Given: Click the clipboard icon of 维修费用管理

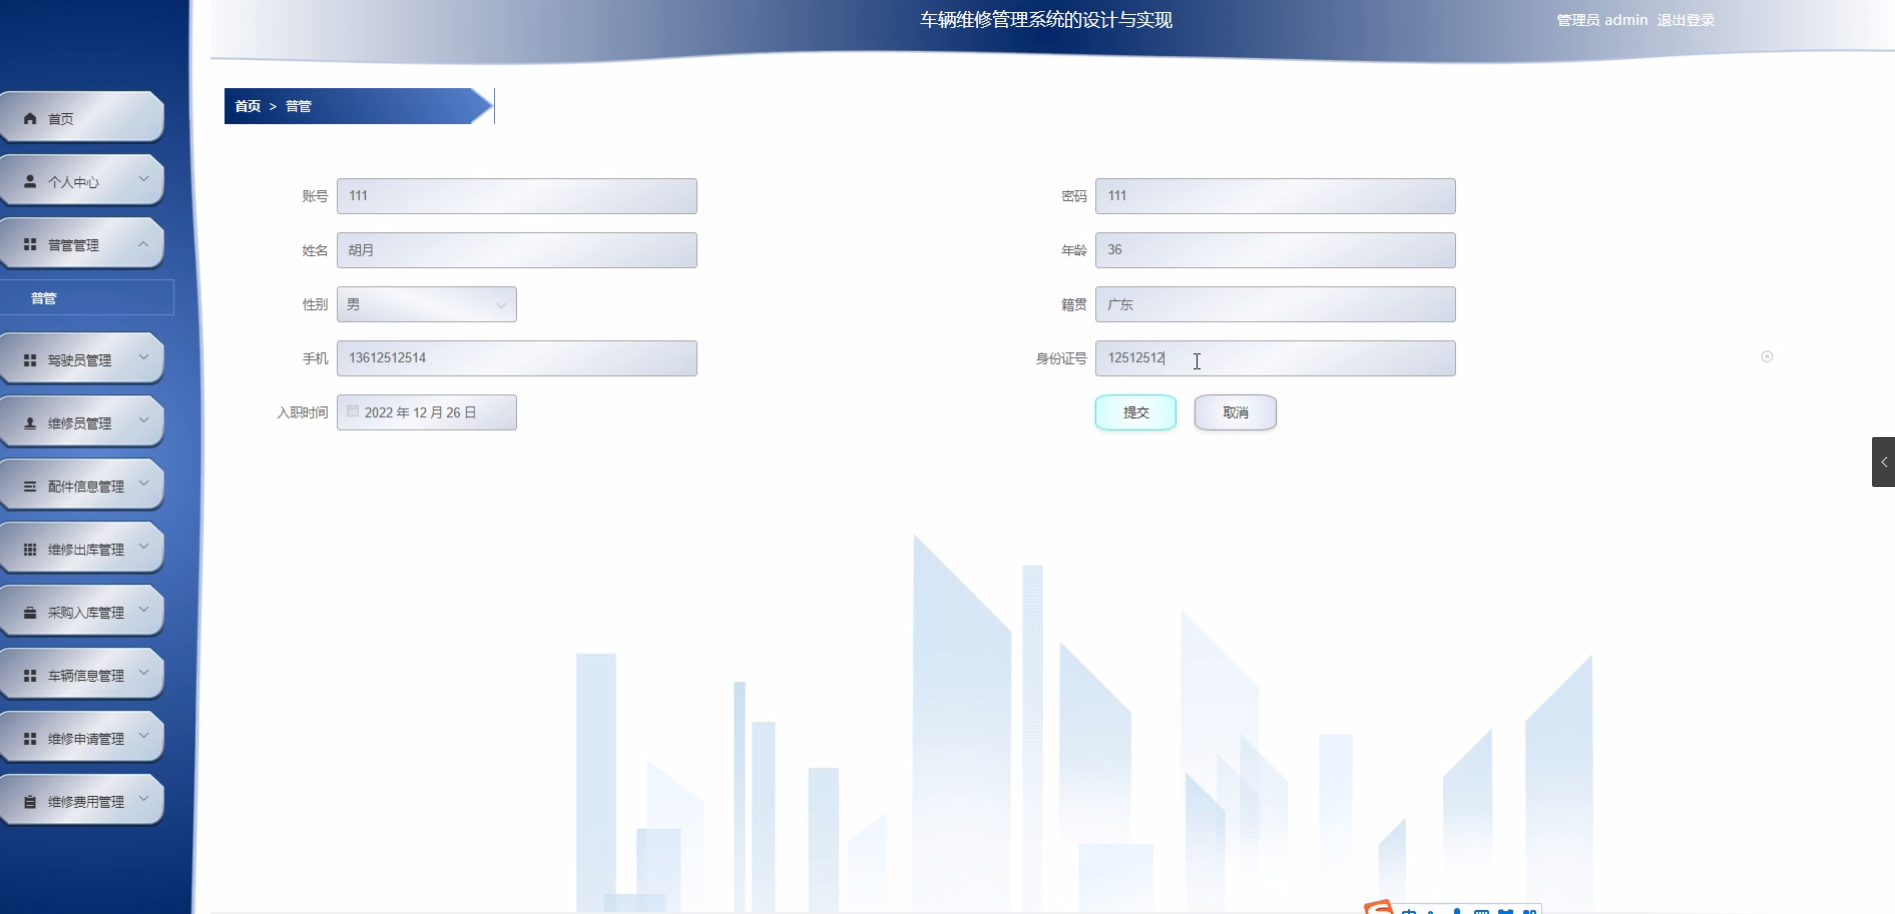Looking at the screenshot, I should 30,801.
